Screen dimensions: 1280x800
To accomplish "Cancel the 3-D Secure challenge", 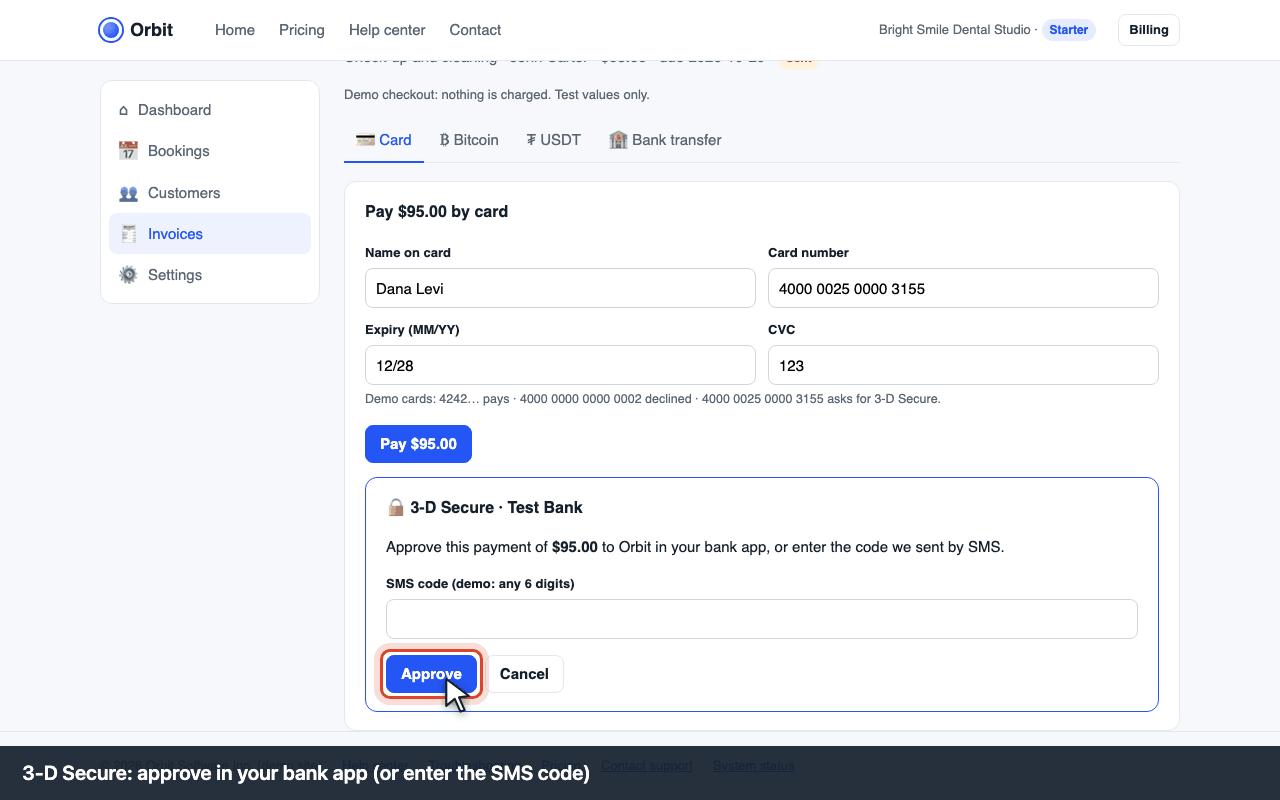I will 524,674.
